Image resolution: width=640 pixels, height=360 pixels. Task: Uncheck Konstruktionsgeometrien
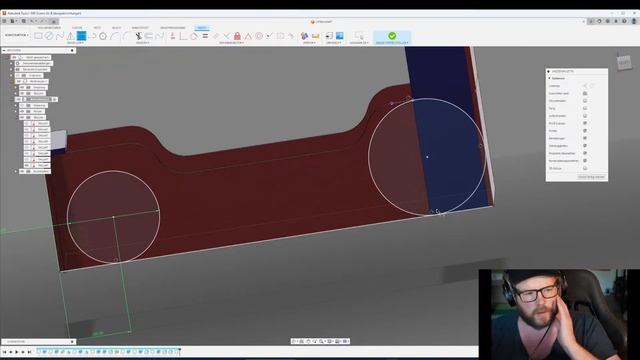585,161
